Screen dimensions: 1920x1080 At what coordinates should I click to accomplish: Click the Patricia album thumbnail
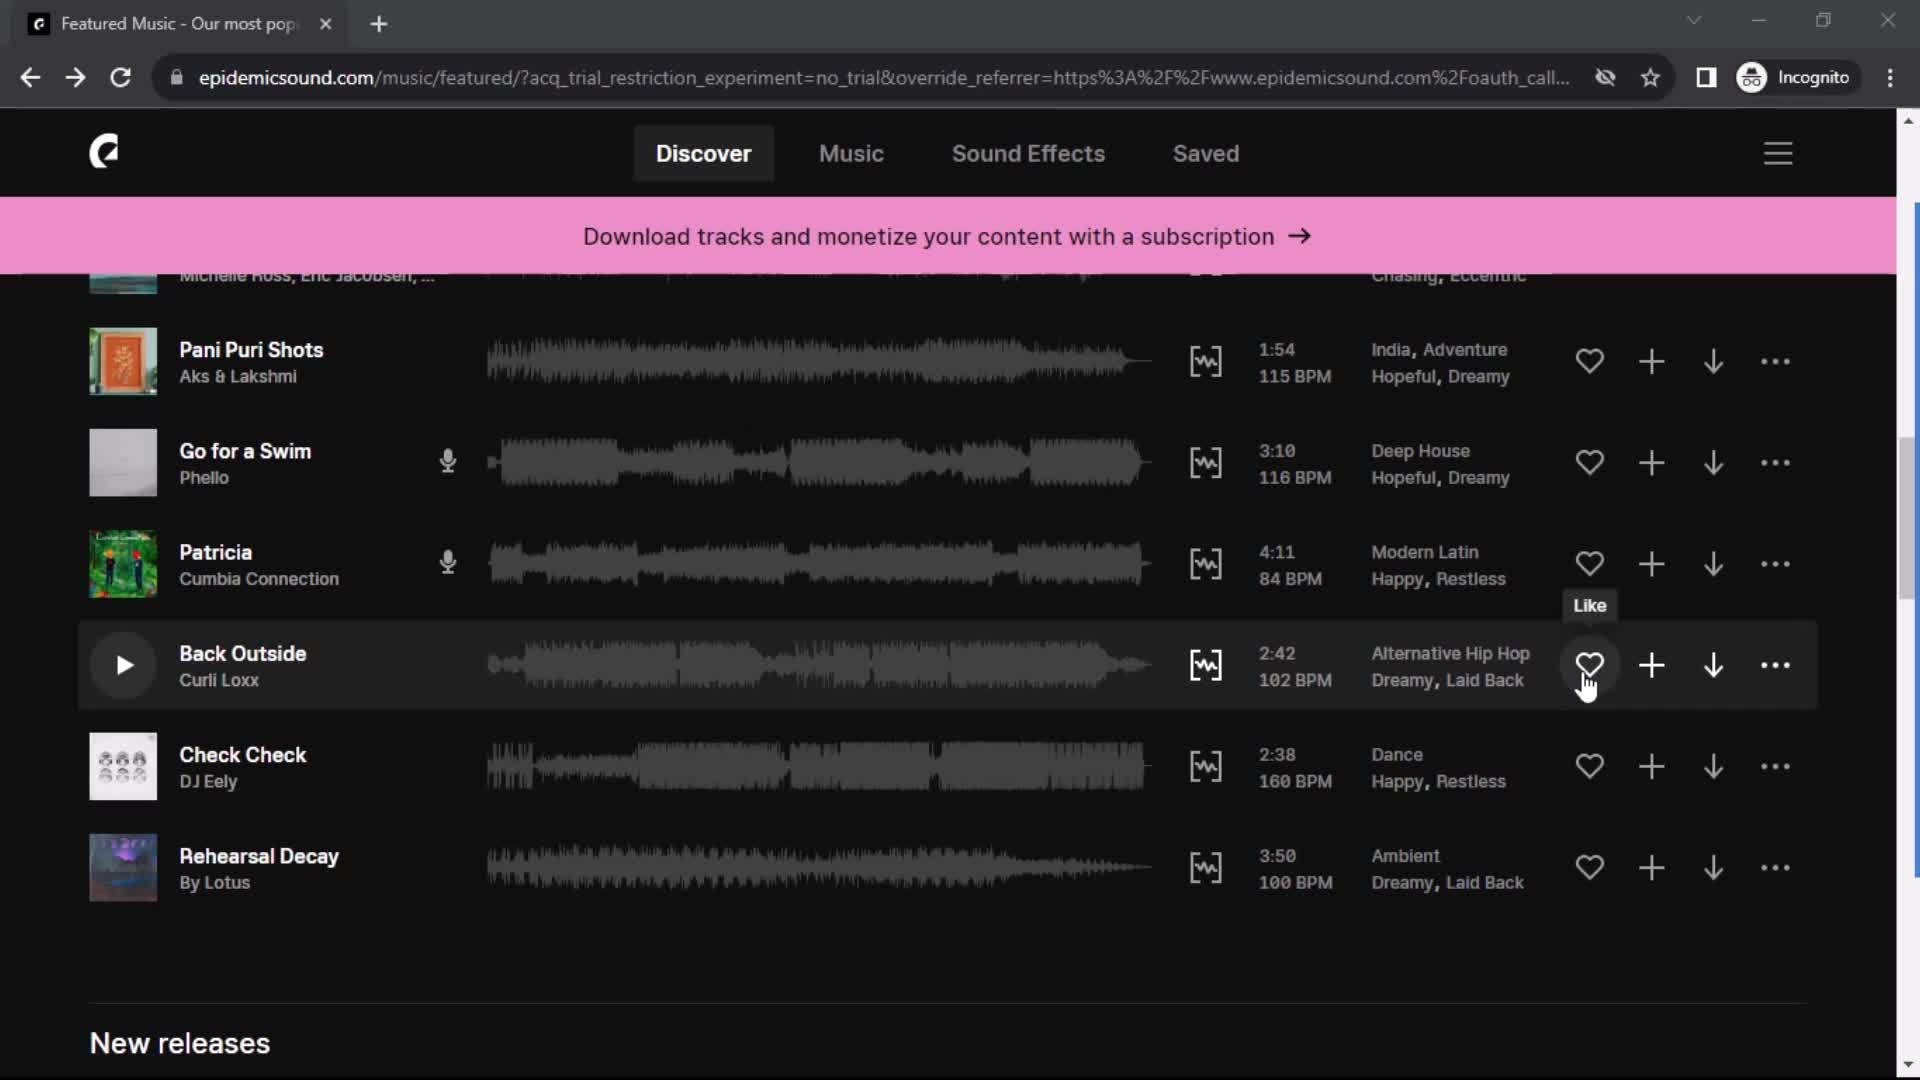point(123,564)
